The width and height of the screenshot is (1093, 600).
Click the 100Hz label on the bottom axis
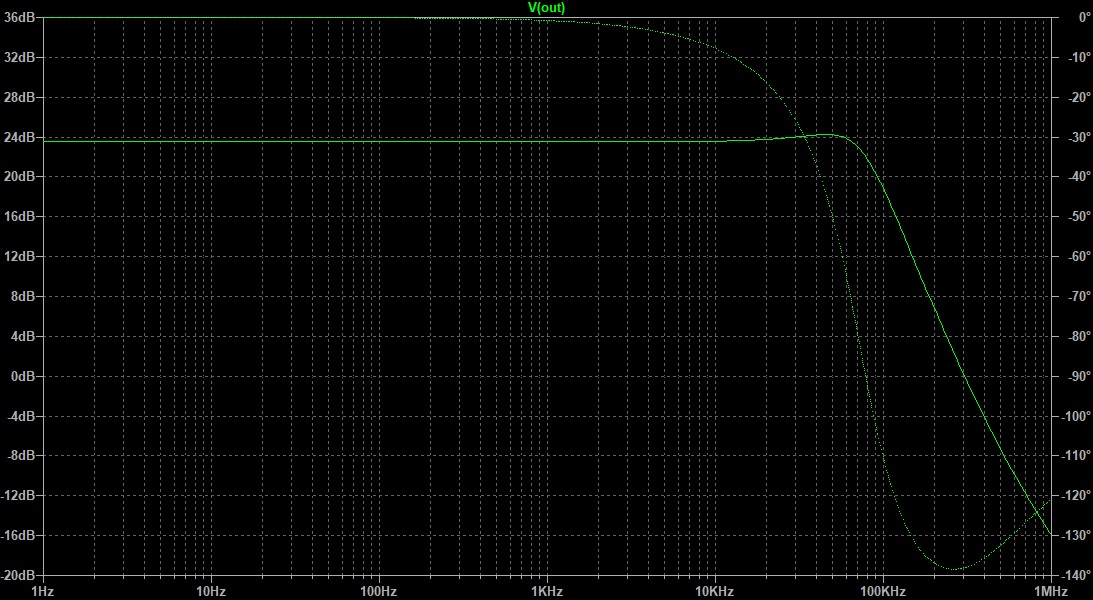pos(378,589)
